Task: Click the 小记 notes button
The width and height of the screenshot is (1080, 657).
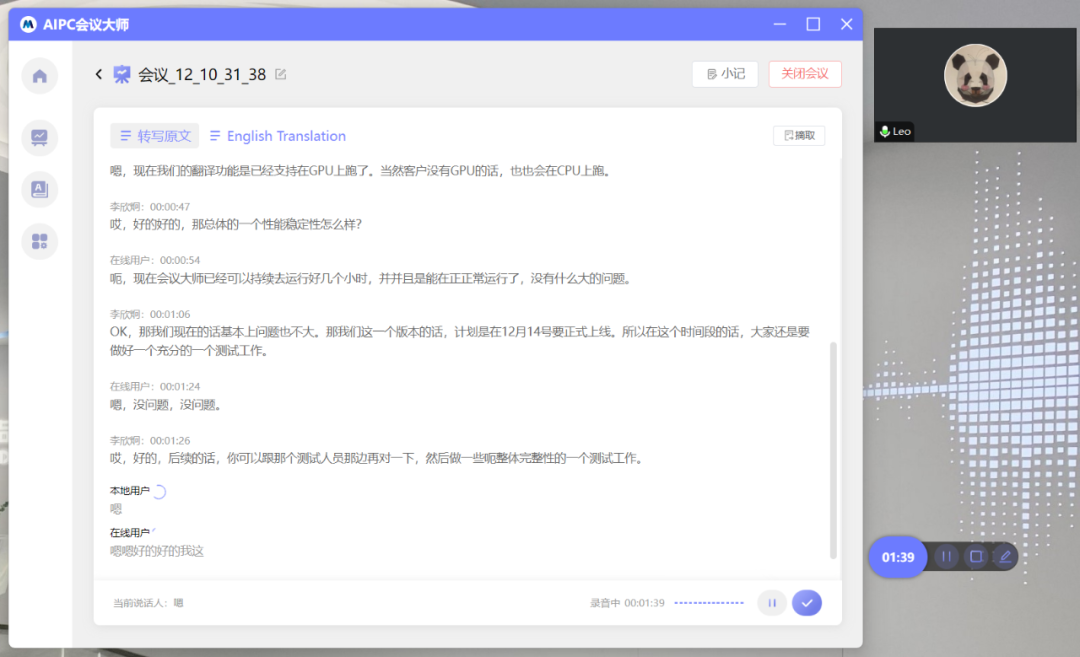Action: point(725,74)
